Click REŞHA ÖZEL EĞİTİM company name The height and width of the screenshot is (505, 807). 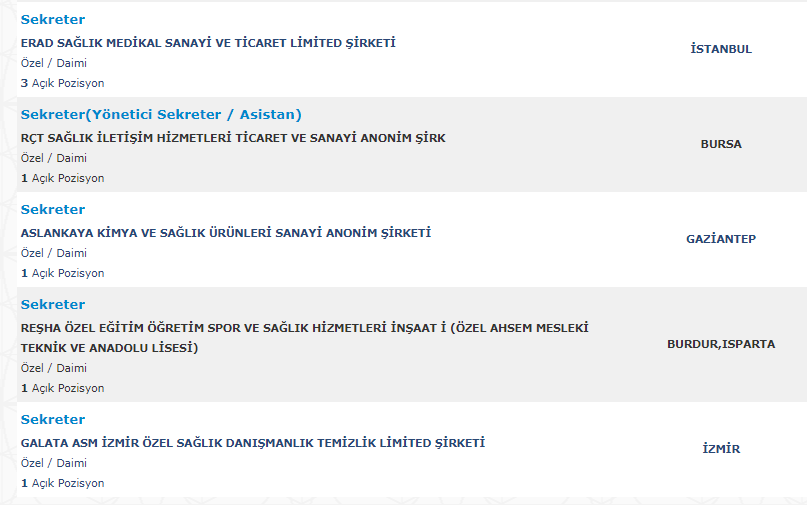pyautogui.click(x=305, y=328)
